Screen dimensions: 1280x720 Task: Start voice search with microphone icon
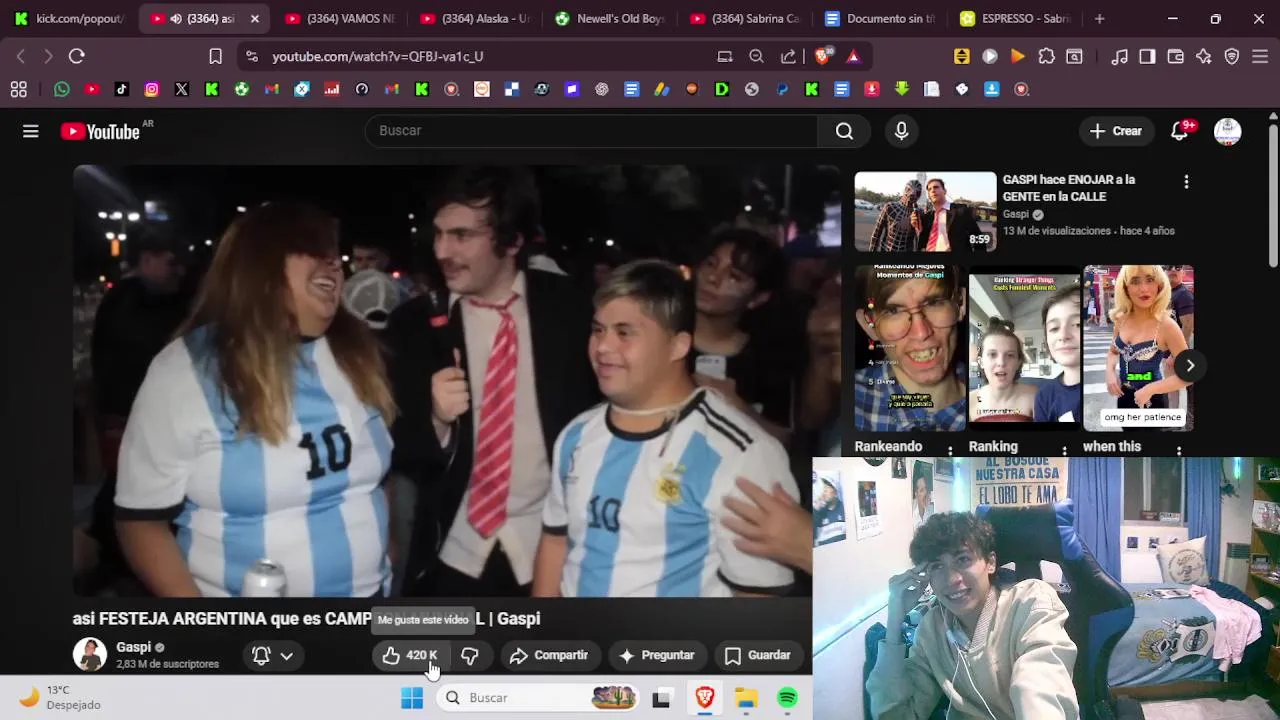(x=901, y=131)
